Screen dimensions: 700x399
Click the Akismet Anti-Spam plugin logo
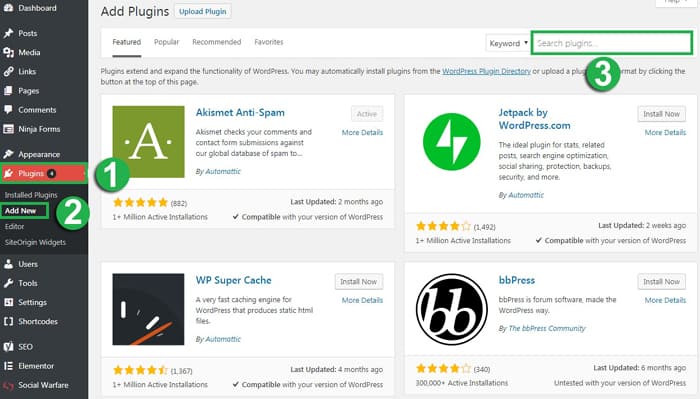[x=148, y=141]
